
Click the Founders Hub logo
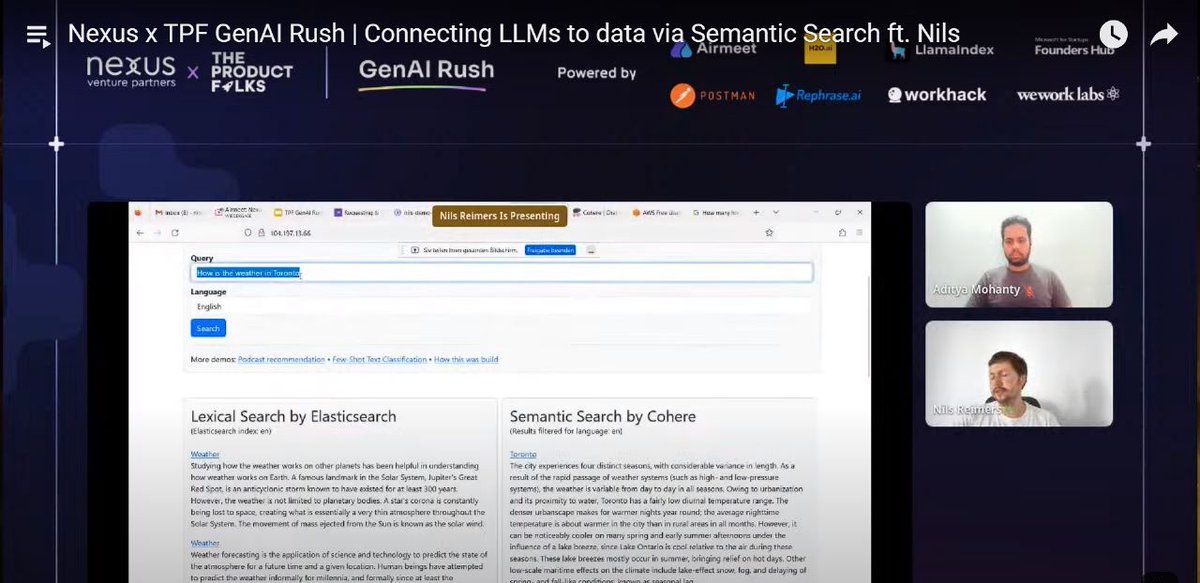[1074, 47]
